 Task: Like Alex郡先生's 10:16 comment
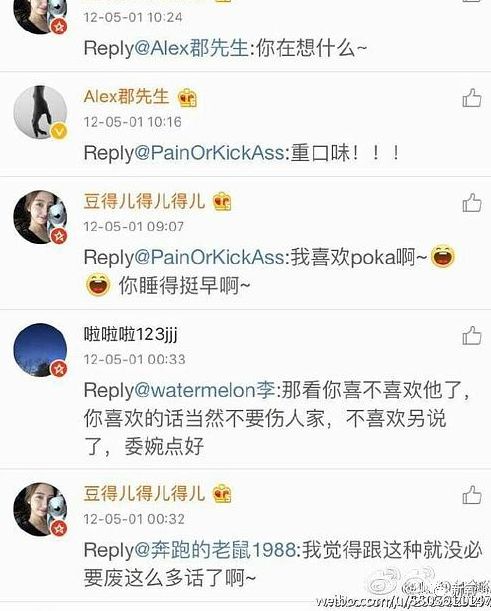click(472, 97)
